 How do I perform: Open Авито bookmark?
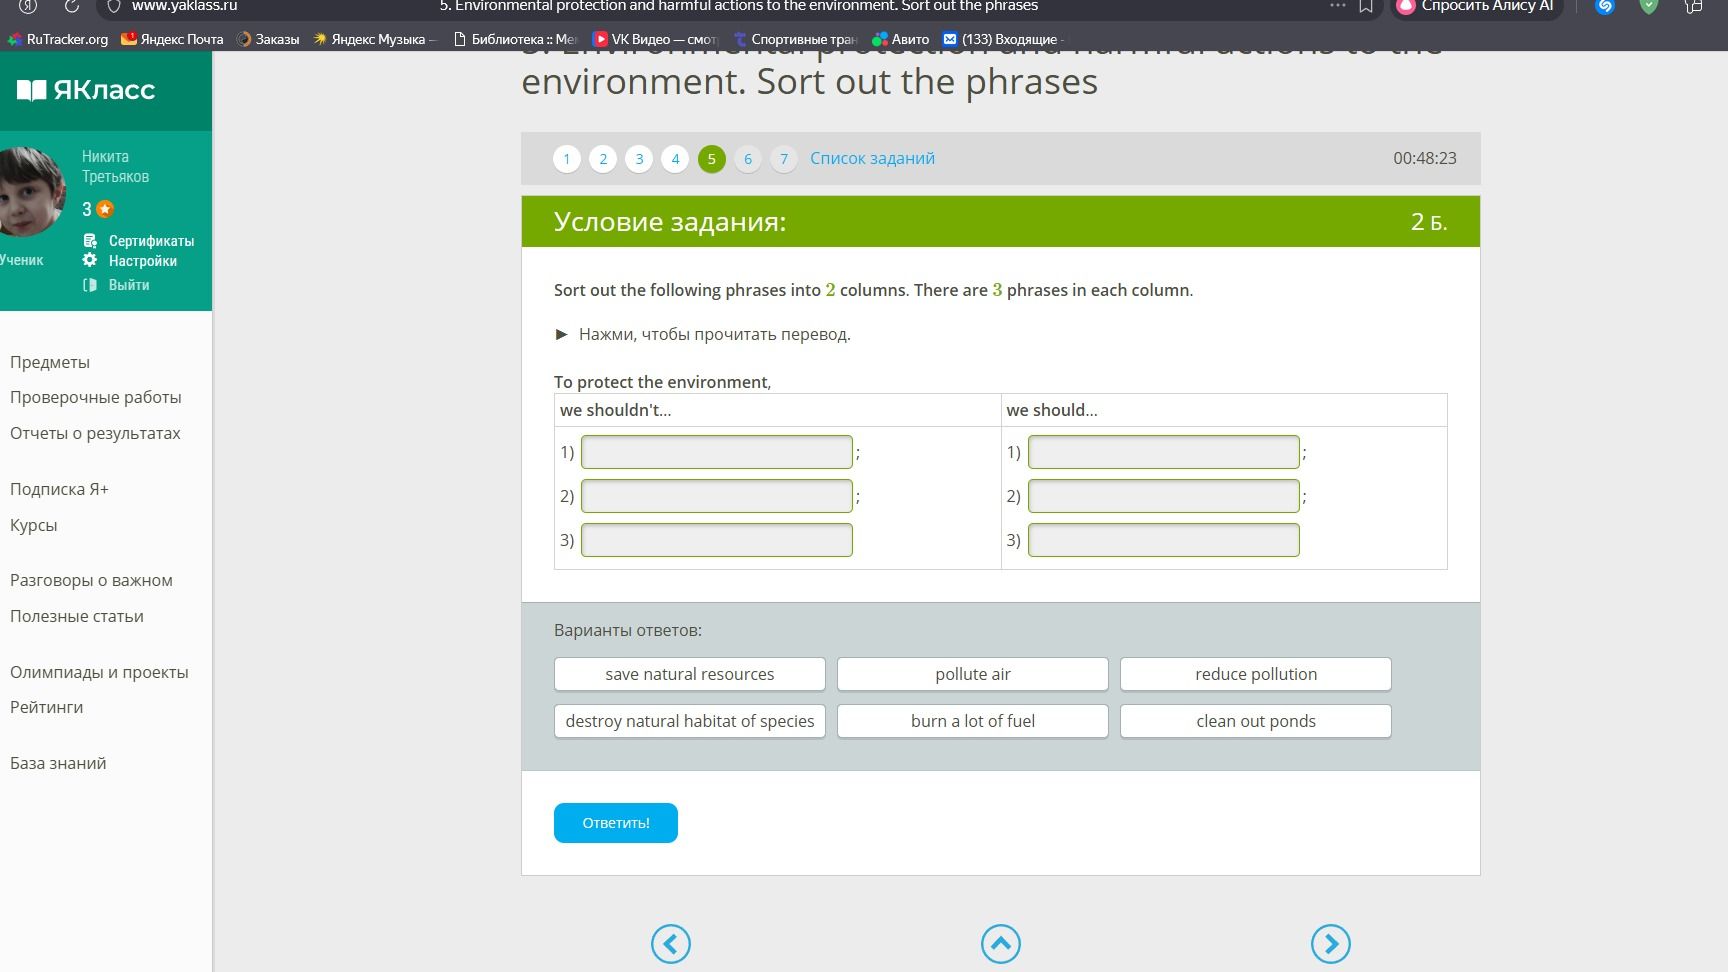click(x=901, y=39)
